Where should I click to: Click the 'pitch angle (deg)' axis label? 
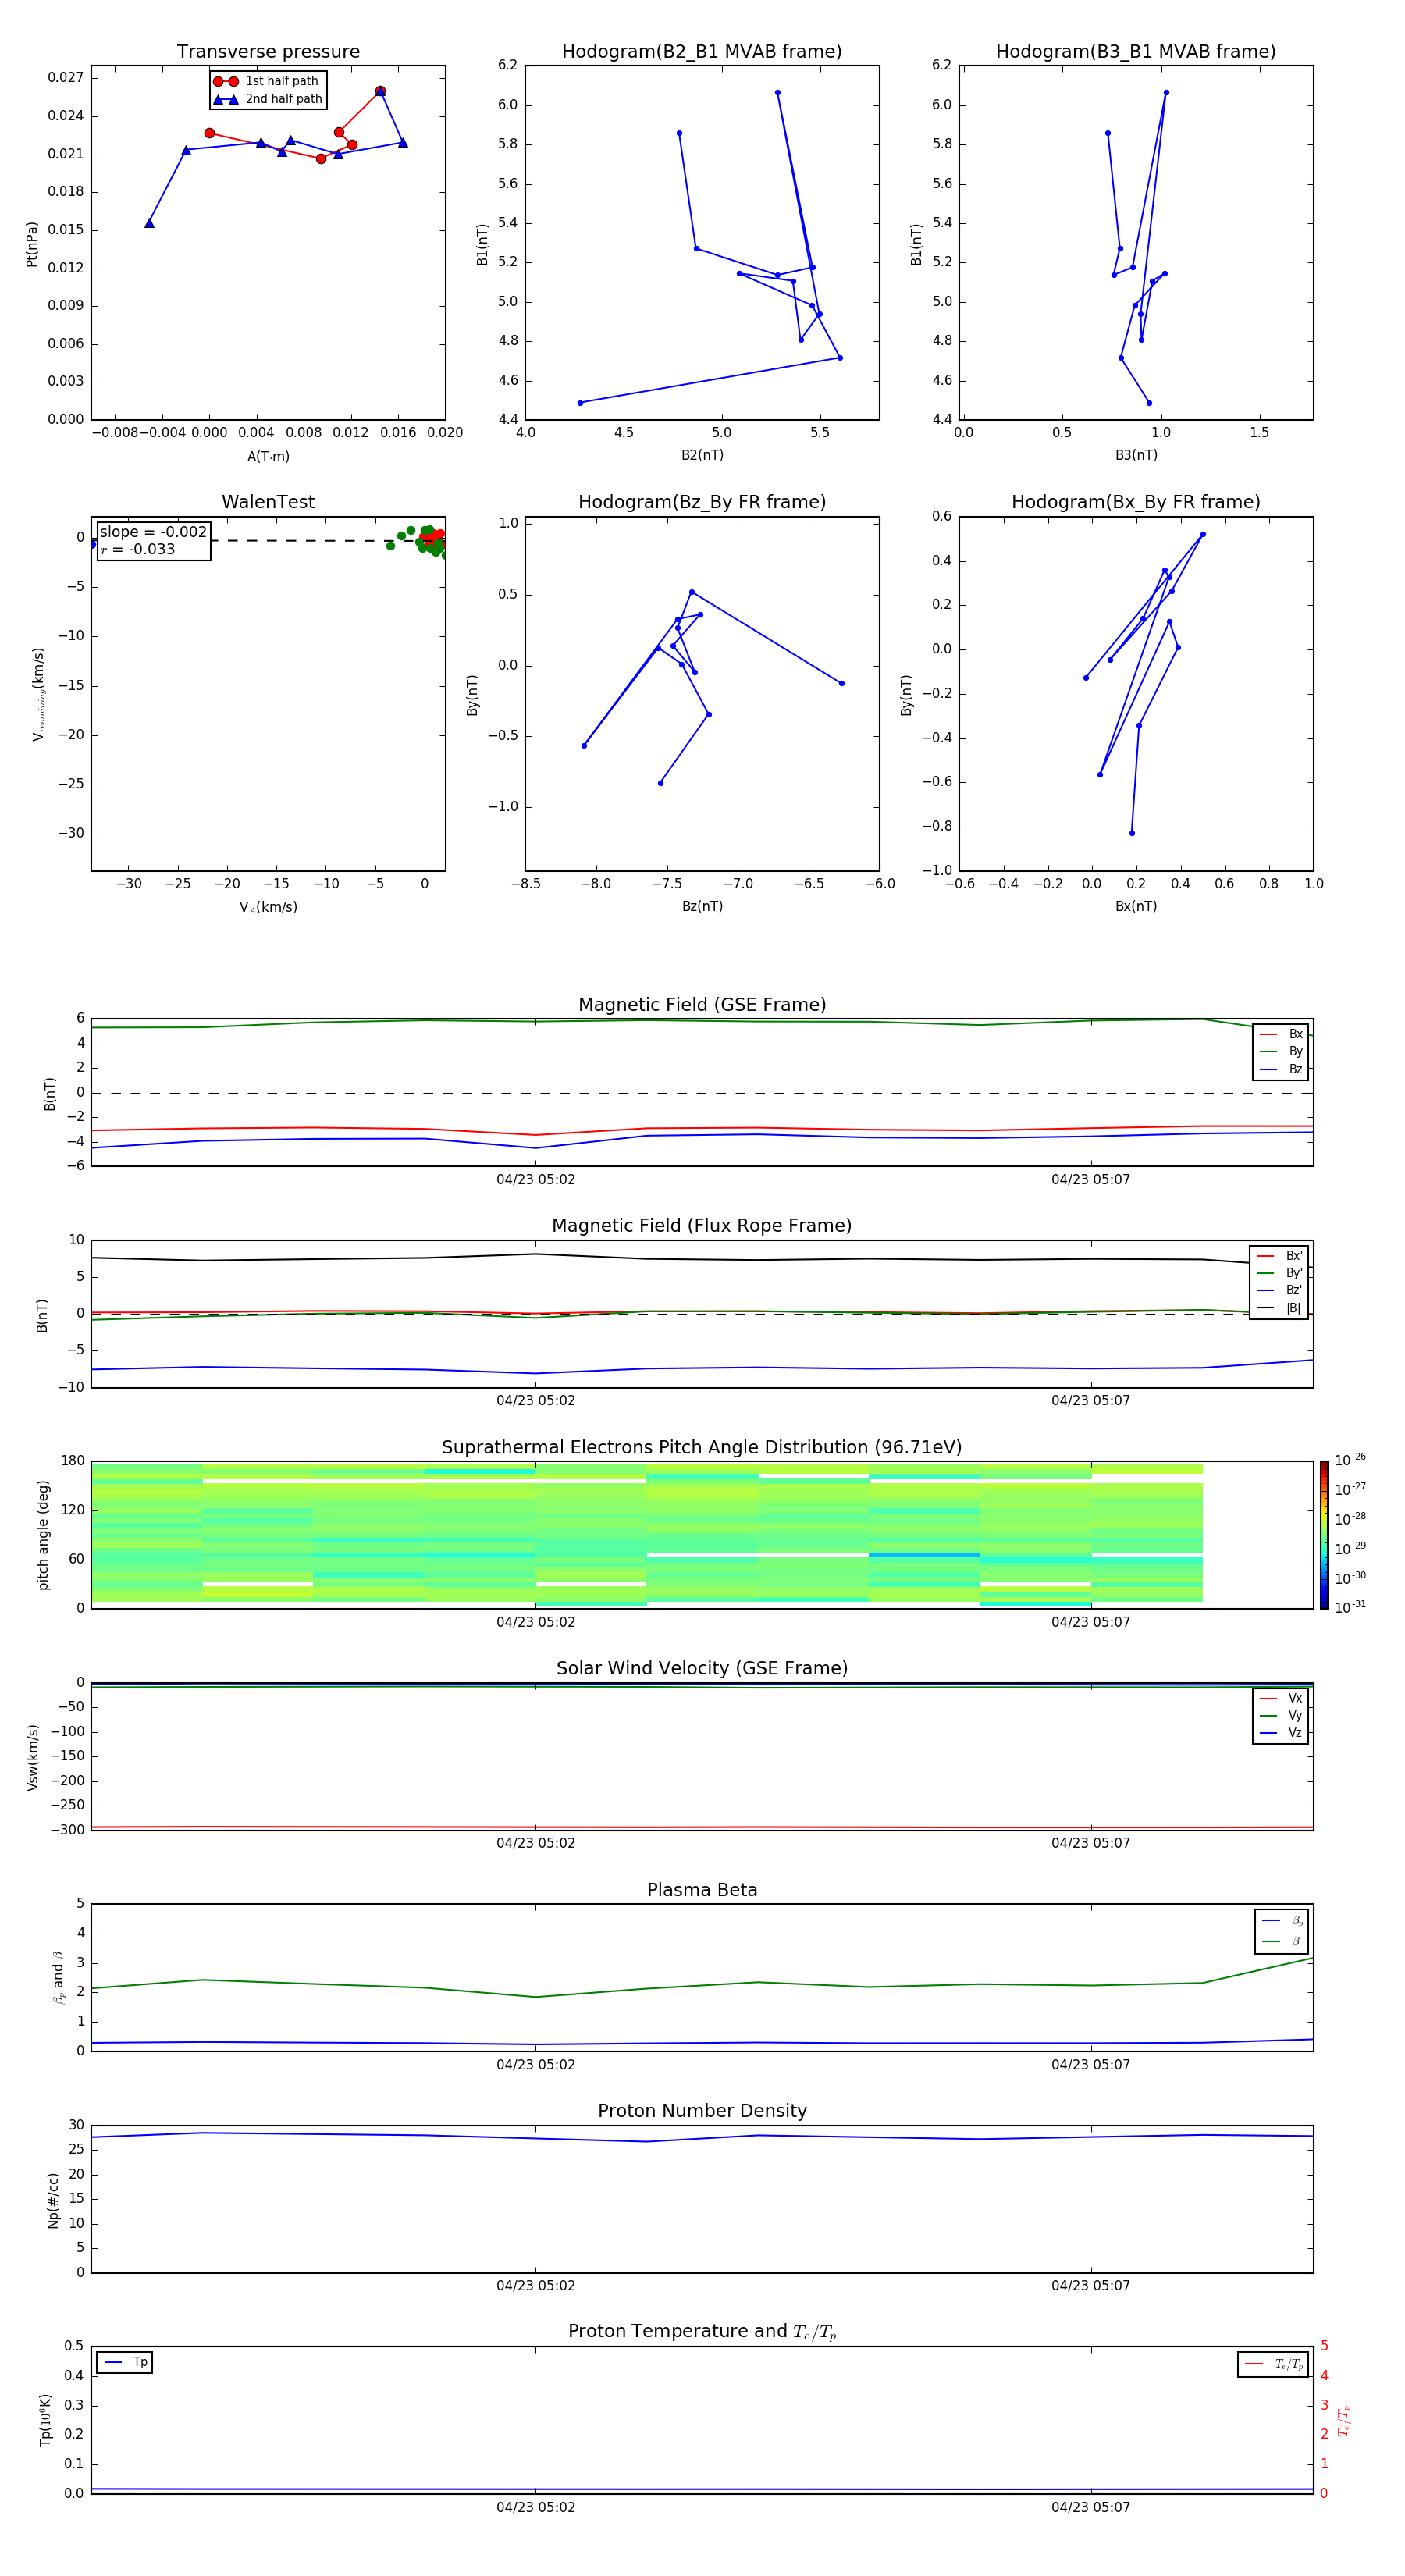43,1535
